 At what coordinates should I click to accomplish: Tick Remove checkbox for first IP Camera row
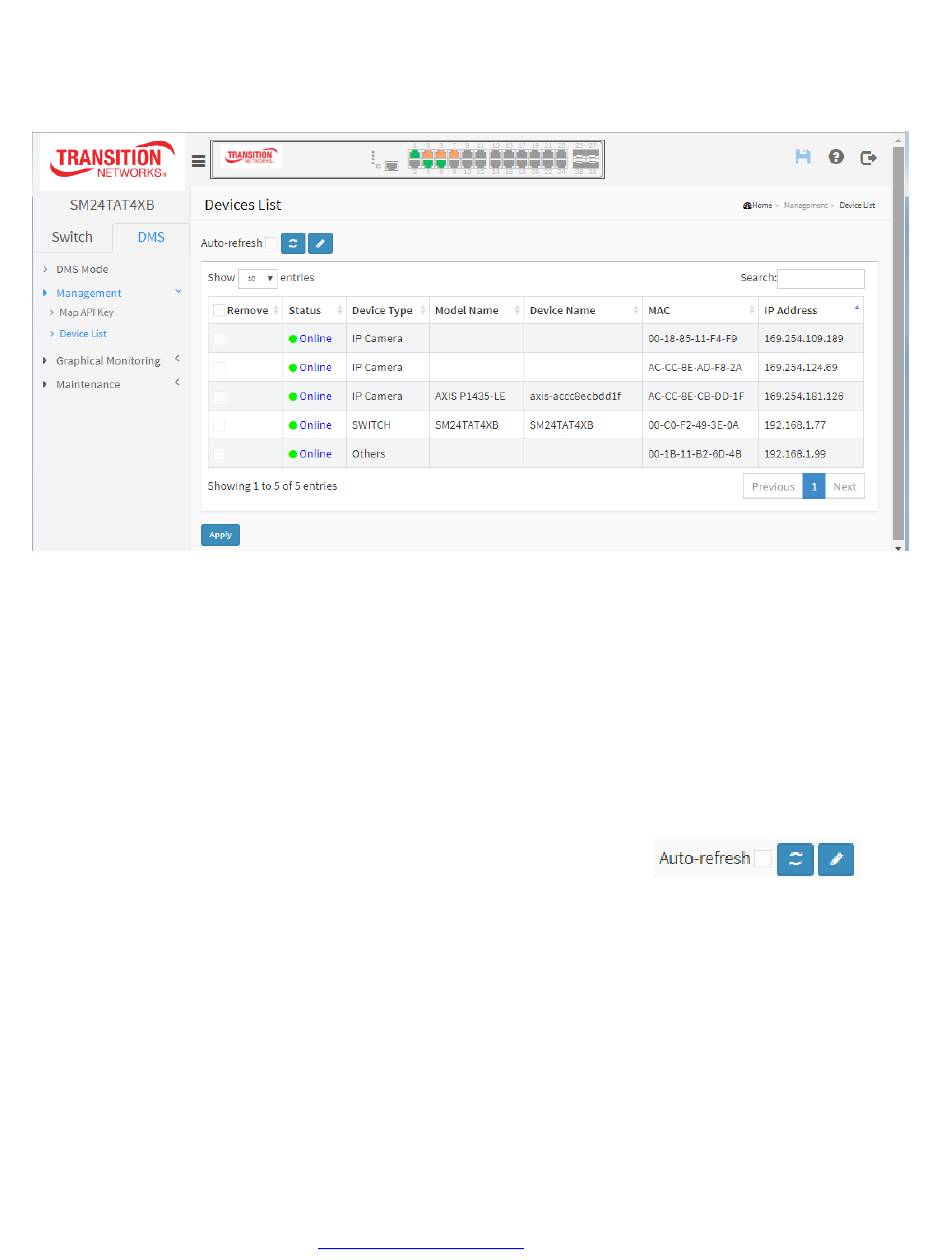[x=219, y=339]
